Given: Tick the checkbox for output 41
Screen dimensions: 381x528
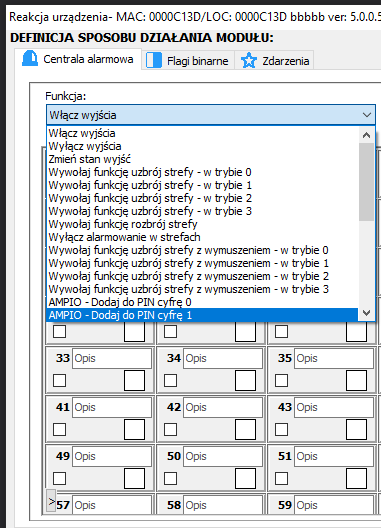Looking at the screenshot, I should [x=60, y=430].
